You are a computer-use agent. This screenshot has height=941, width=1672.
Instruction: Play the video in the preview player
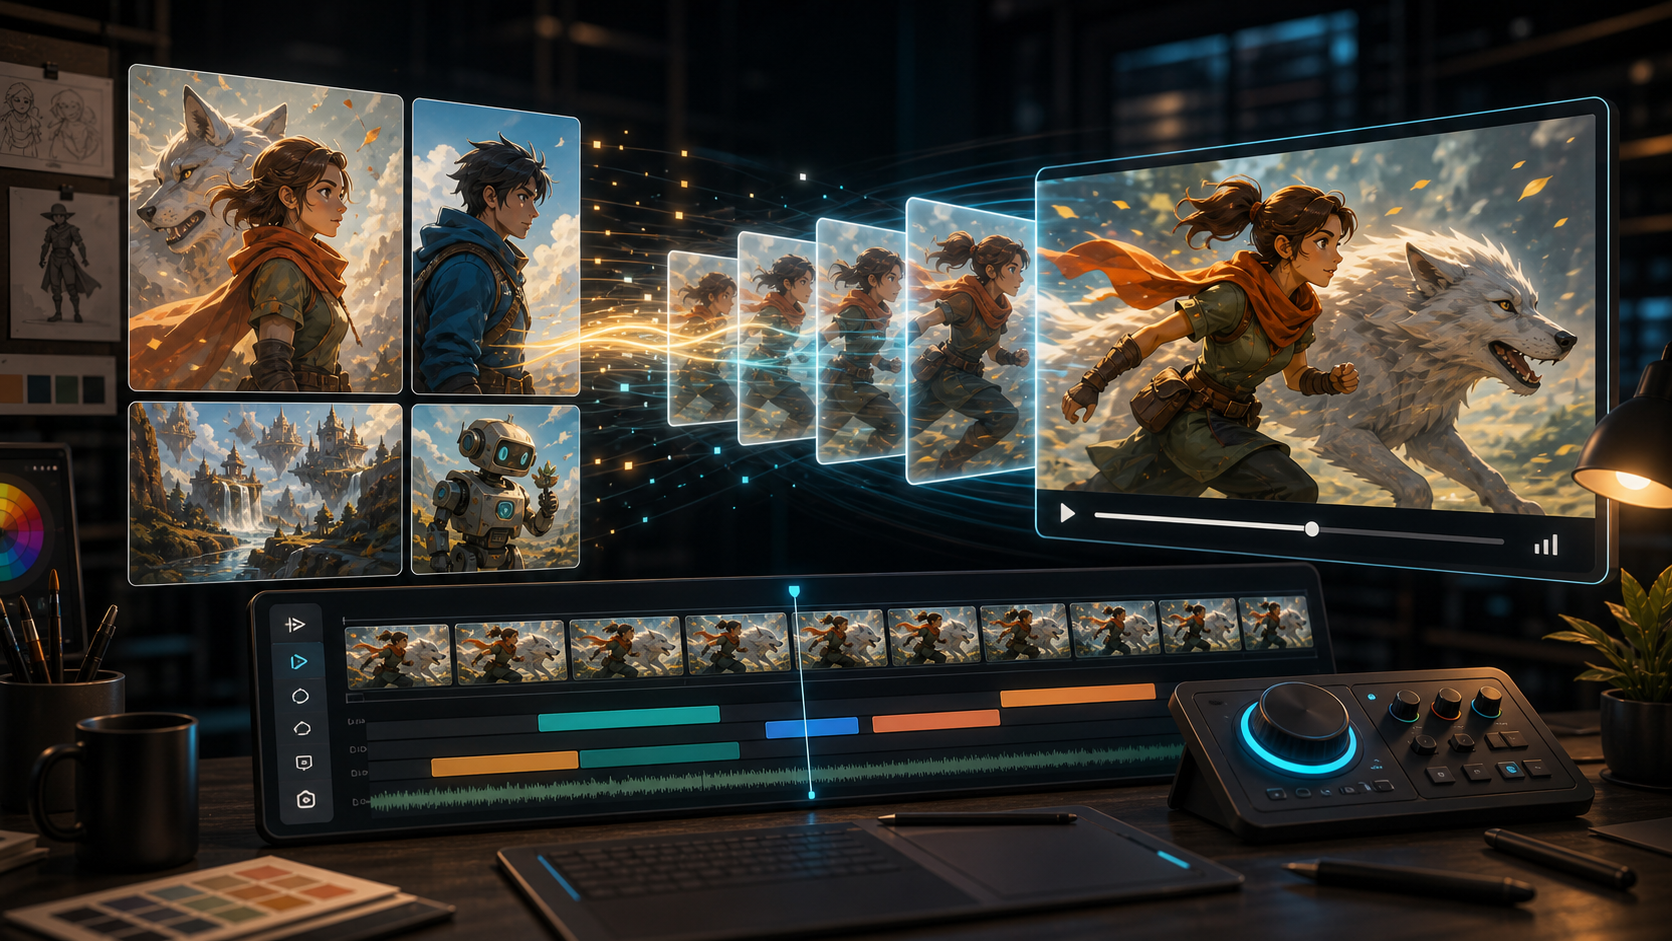tap(1067, 513)
